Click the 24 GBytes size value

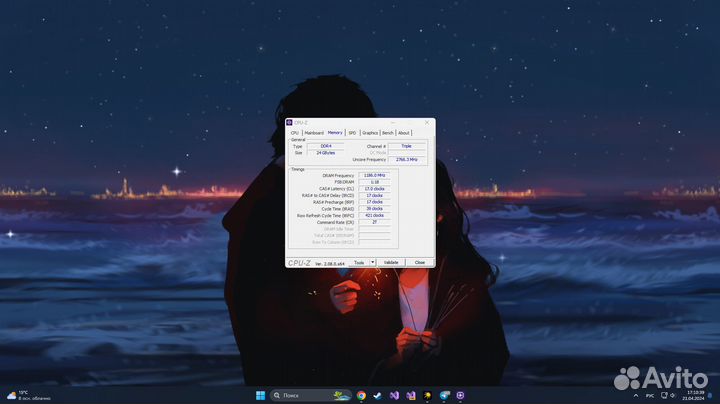[326, 152]
